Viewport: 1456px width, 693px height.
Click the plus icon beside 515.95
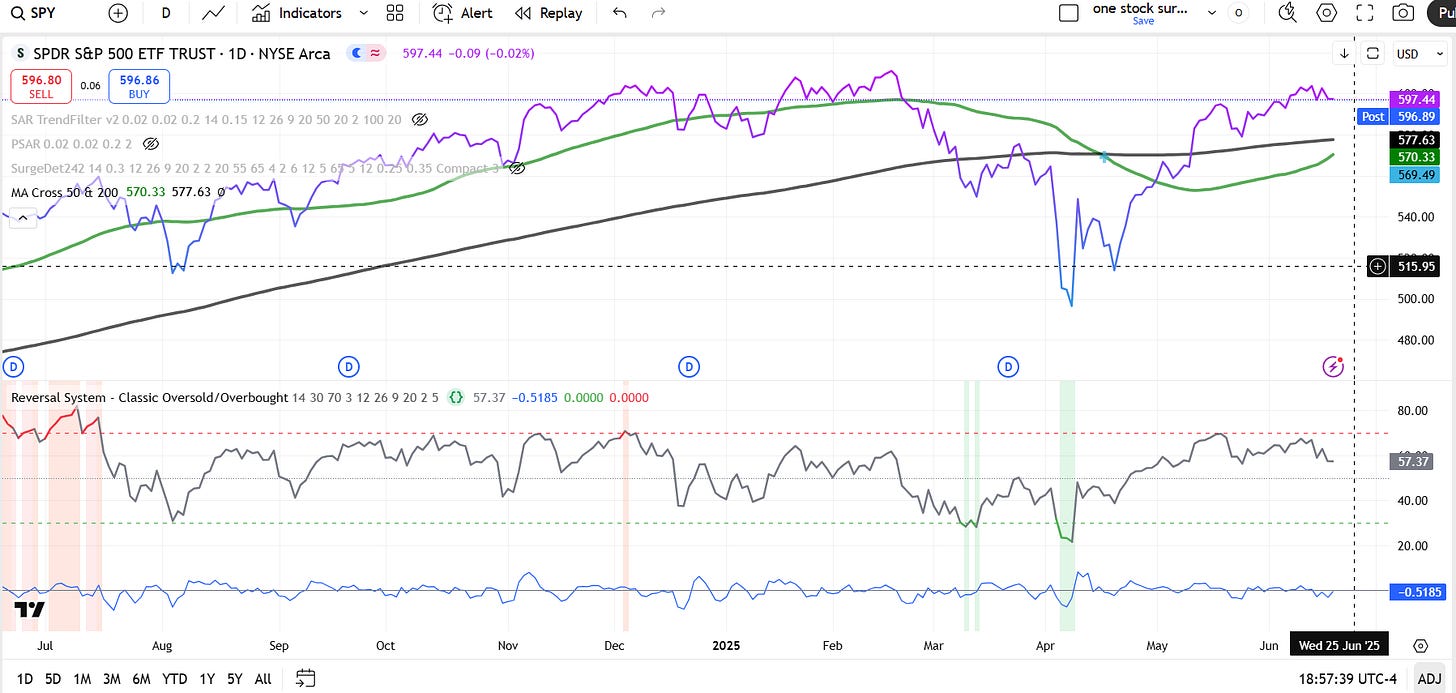point(1377,266)
